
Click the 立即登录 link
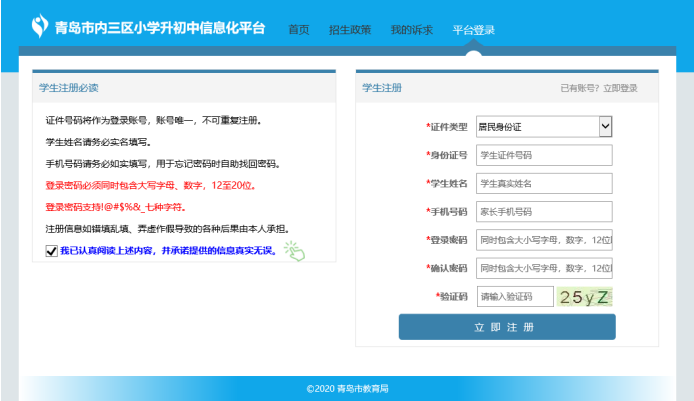coord(620,88)
